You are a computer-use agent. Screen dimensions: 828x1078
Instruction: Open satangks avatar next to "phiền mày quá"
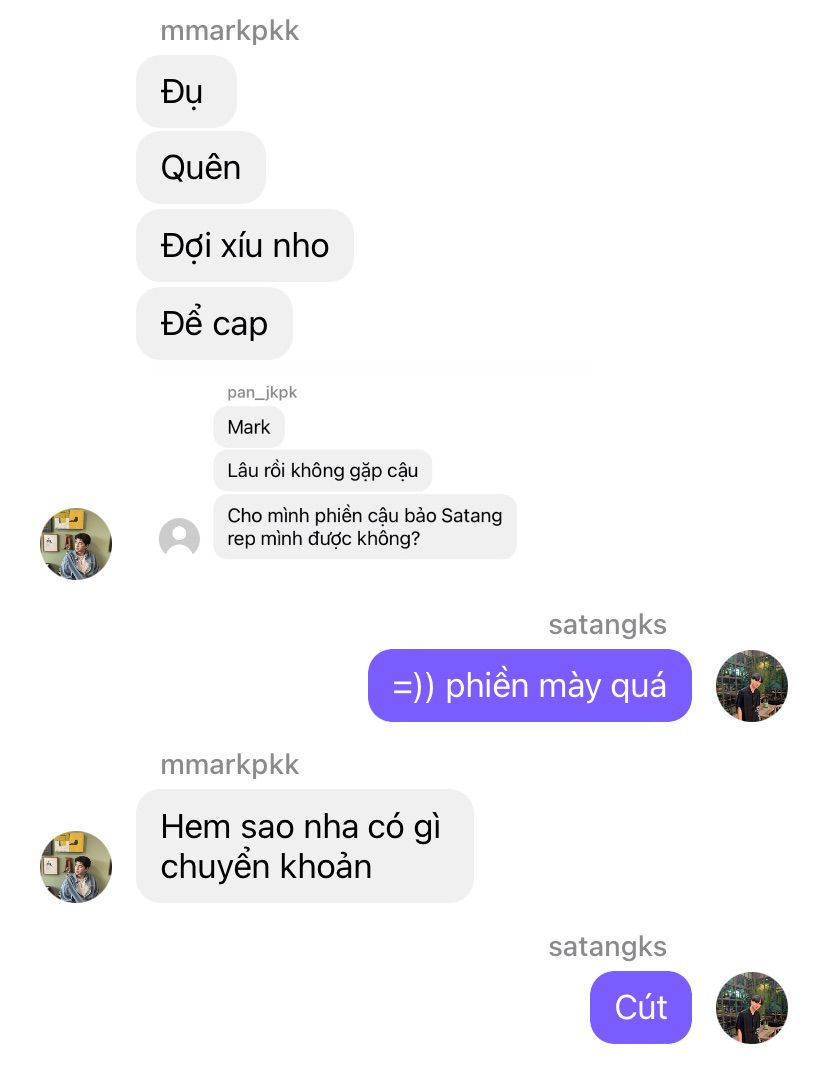coord(752,685)
